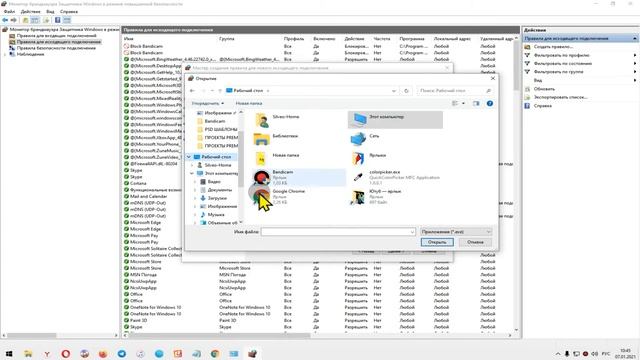The height and width of the screenshot is (360, 640).
Task: Click the round blue help icon in the Open dialog
Action: point(490,104)
